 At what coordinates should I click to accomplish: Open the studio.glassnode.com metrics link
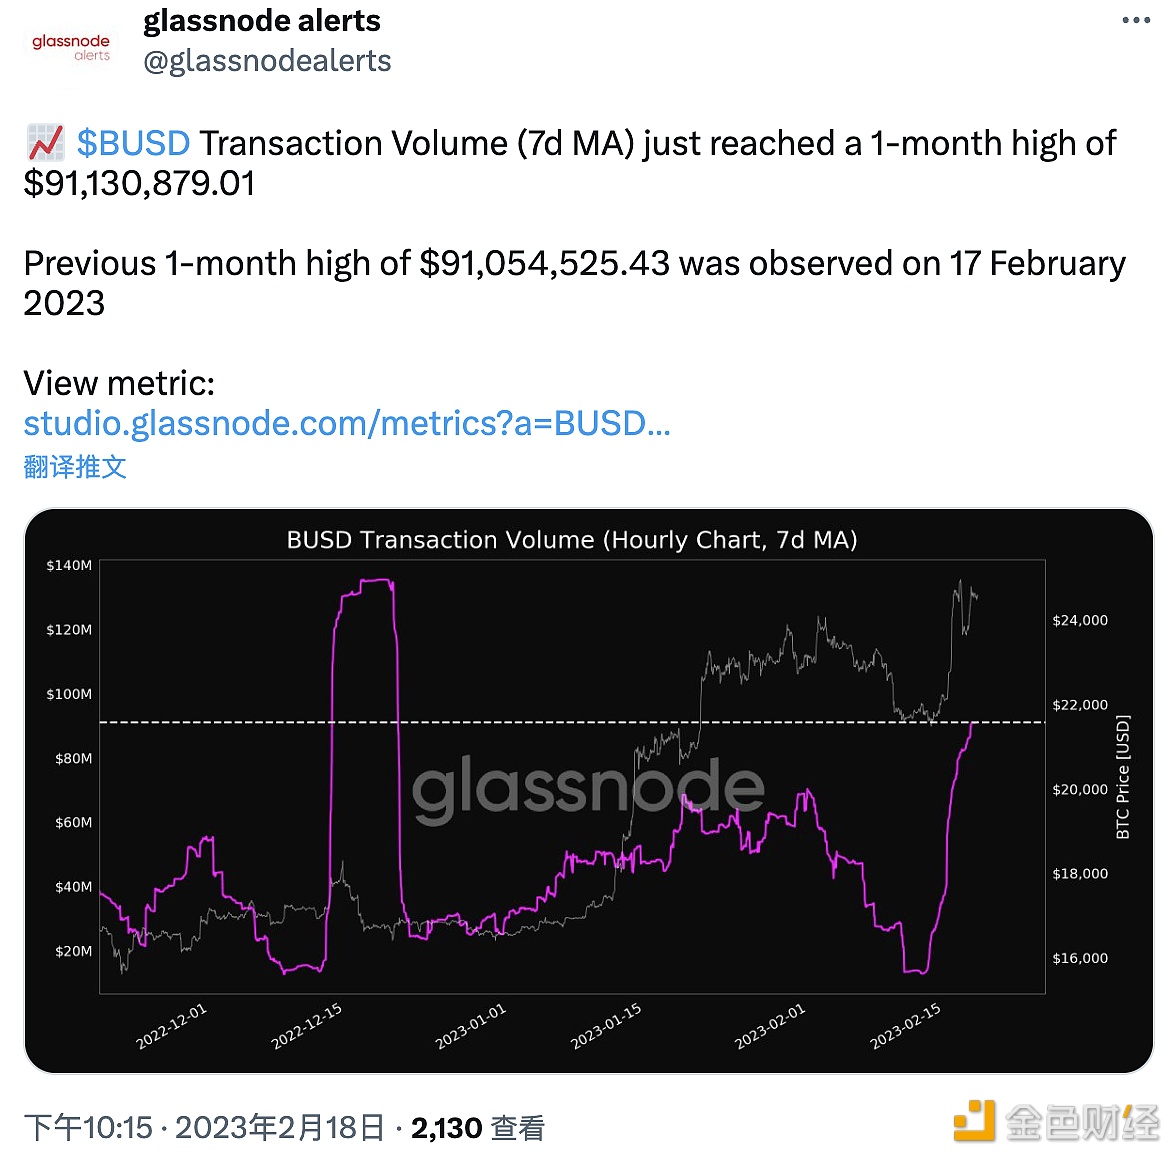[x=346, y=423]
